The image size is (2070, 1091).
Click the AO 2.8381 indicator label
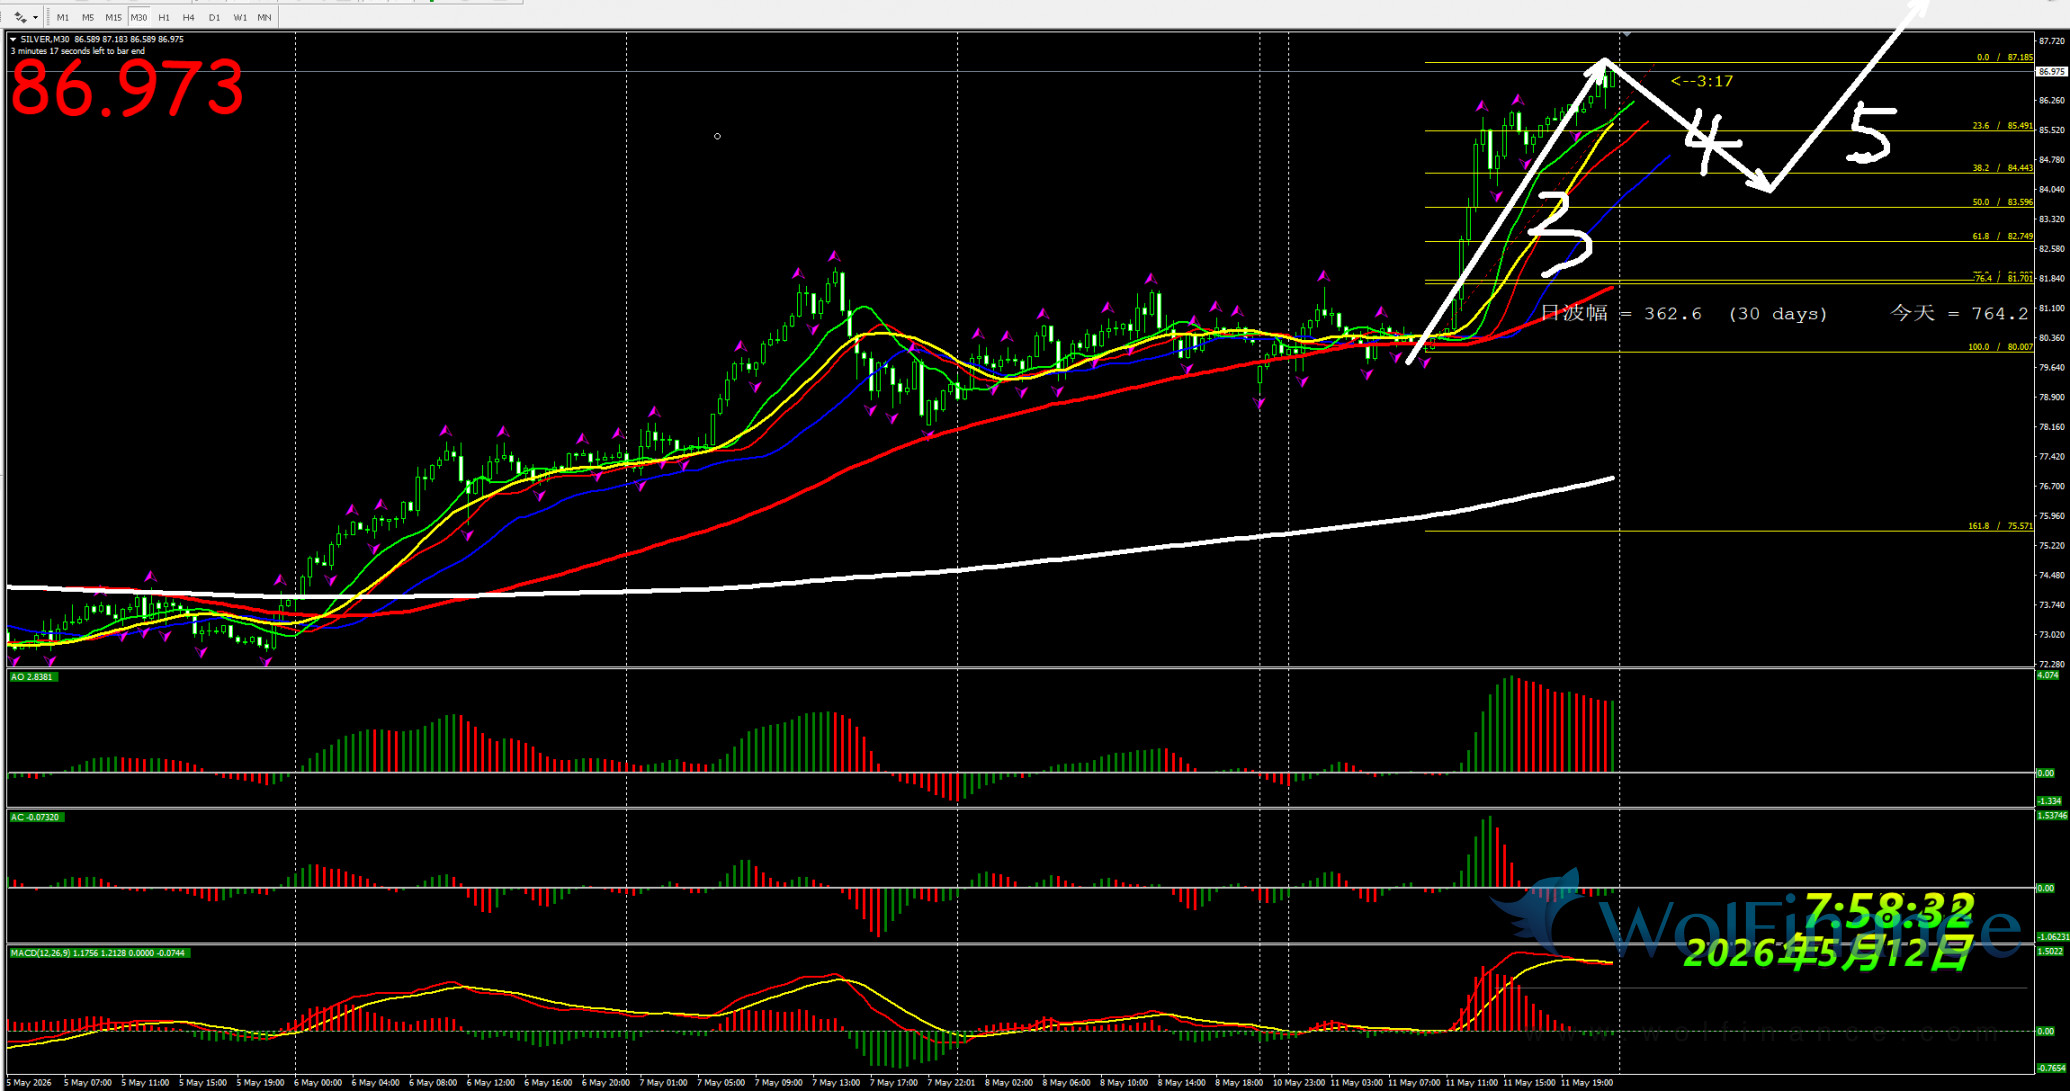click(32, 677)
